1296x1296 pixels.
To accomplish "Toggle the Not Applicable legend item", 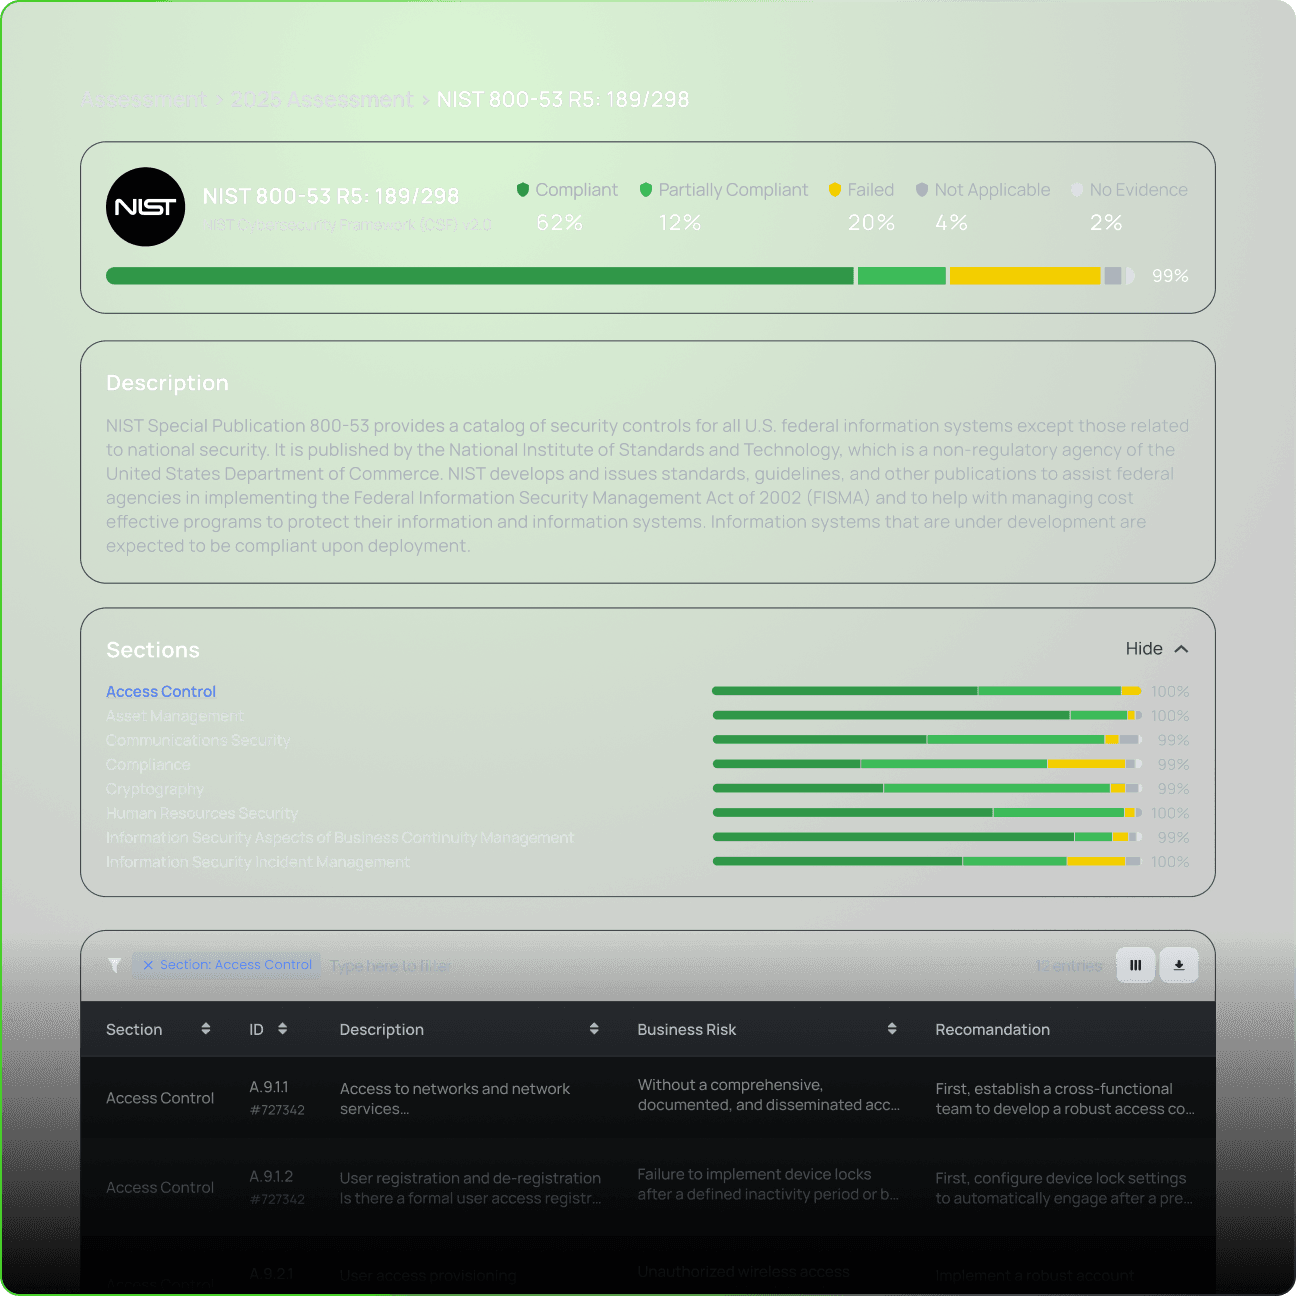I will [983, 190].
